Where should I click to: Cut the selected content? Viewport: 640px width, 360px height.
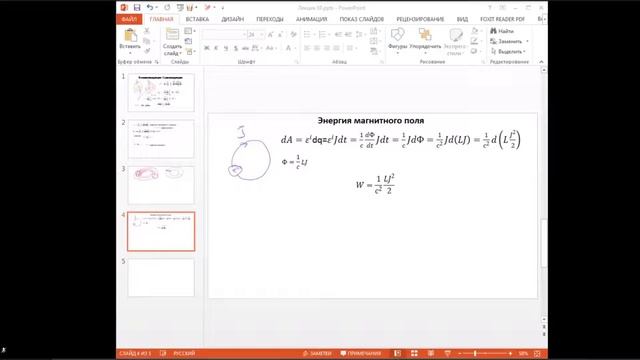147,31
